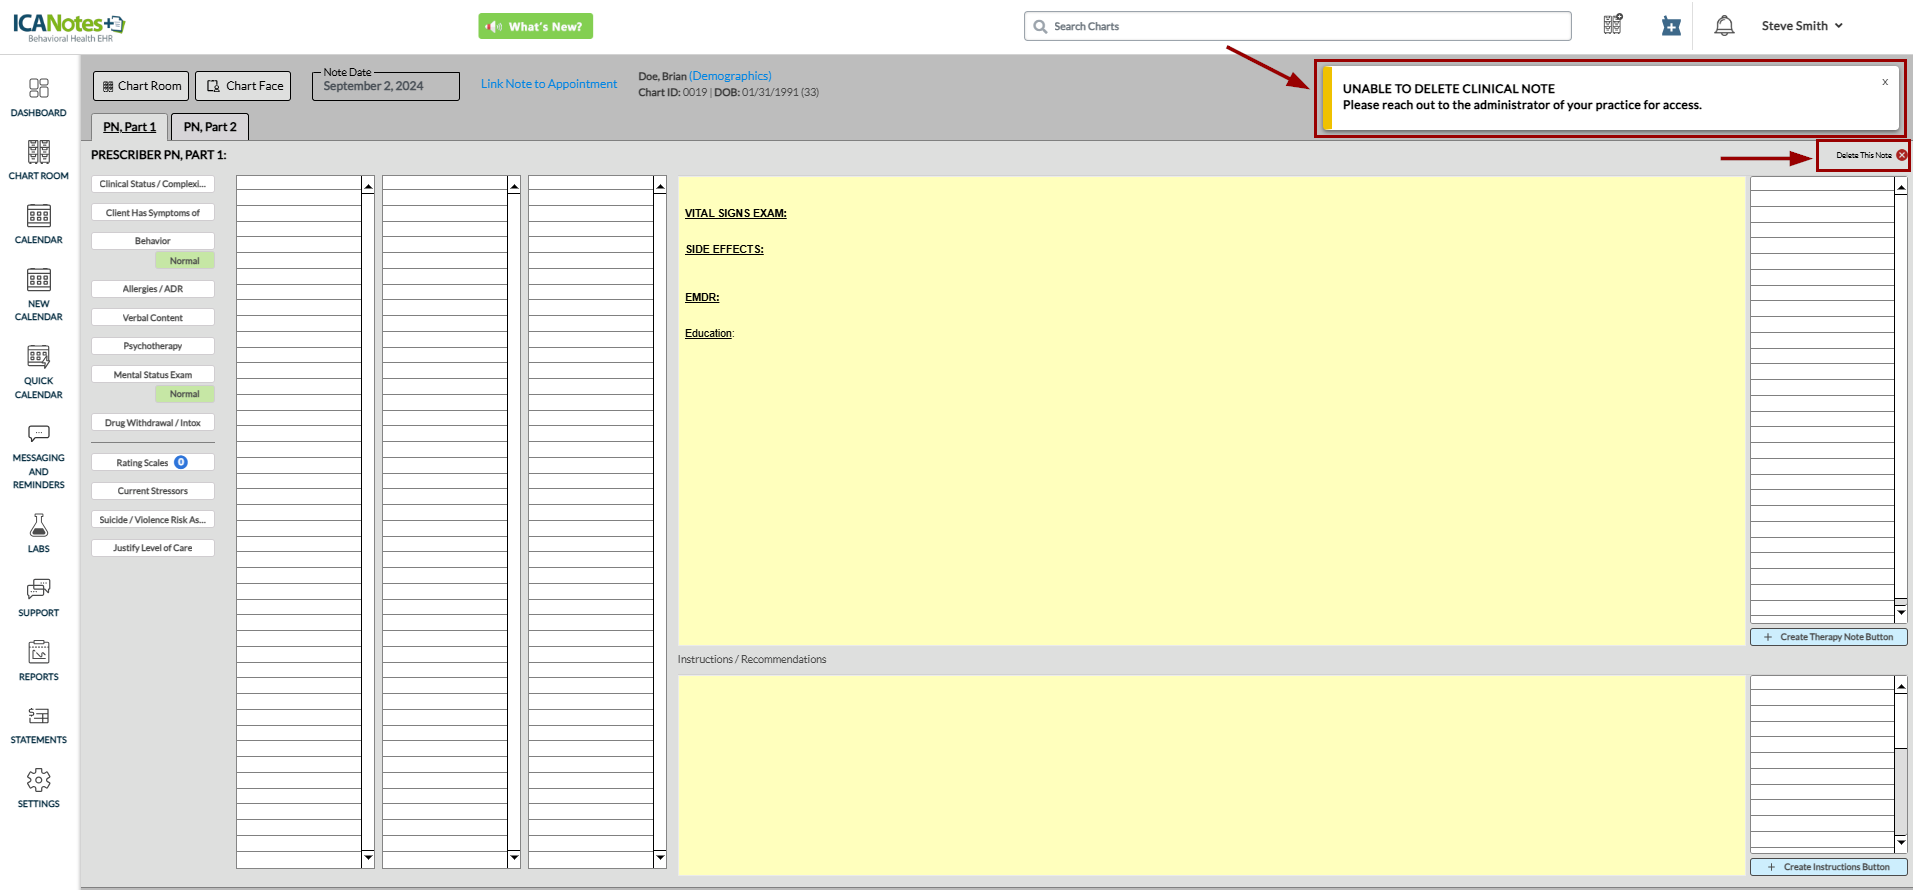1913x890 pixels.
Task: Click the Search Charts field
Action: tap(1297, 26)
